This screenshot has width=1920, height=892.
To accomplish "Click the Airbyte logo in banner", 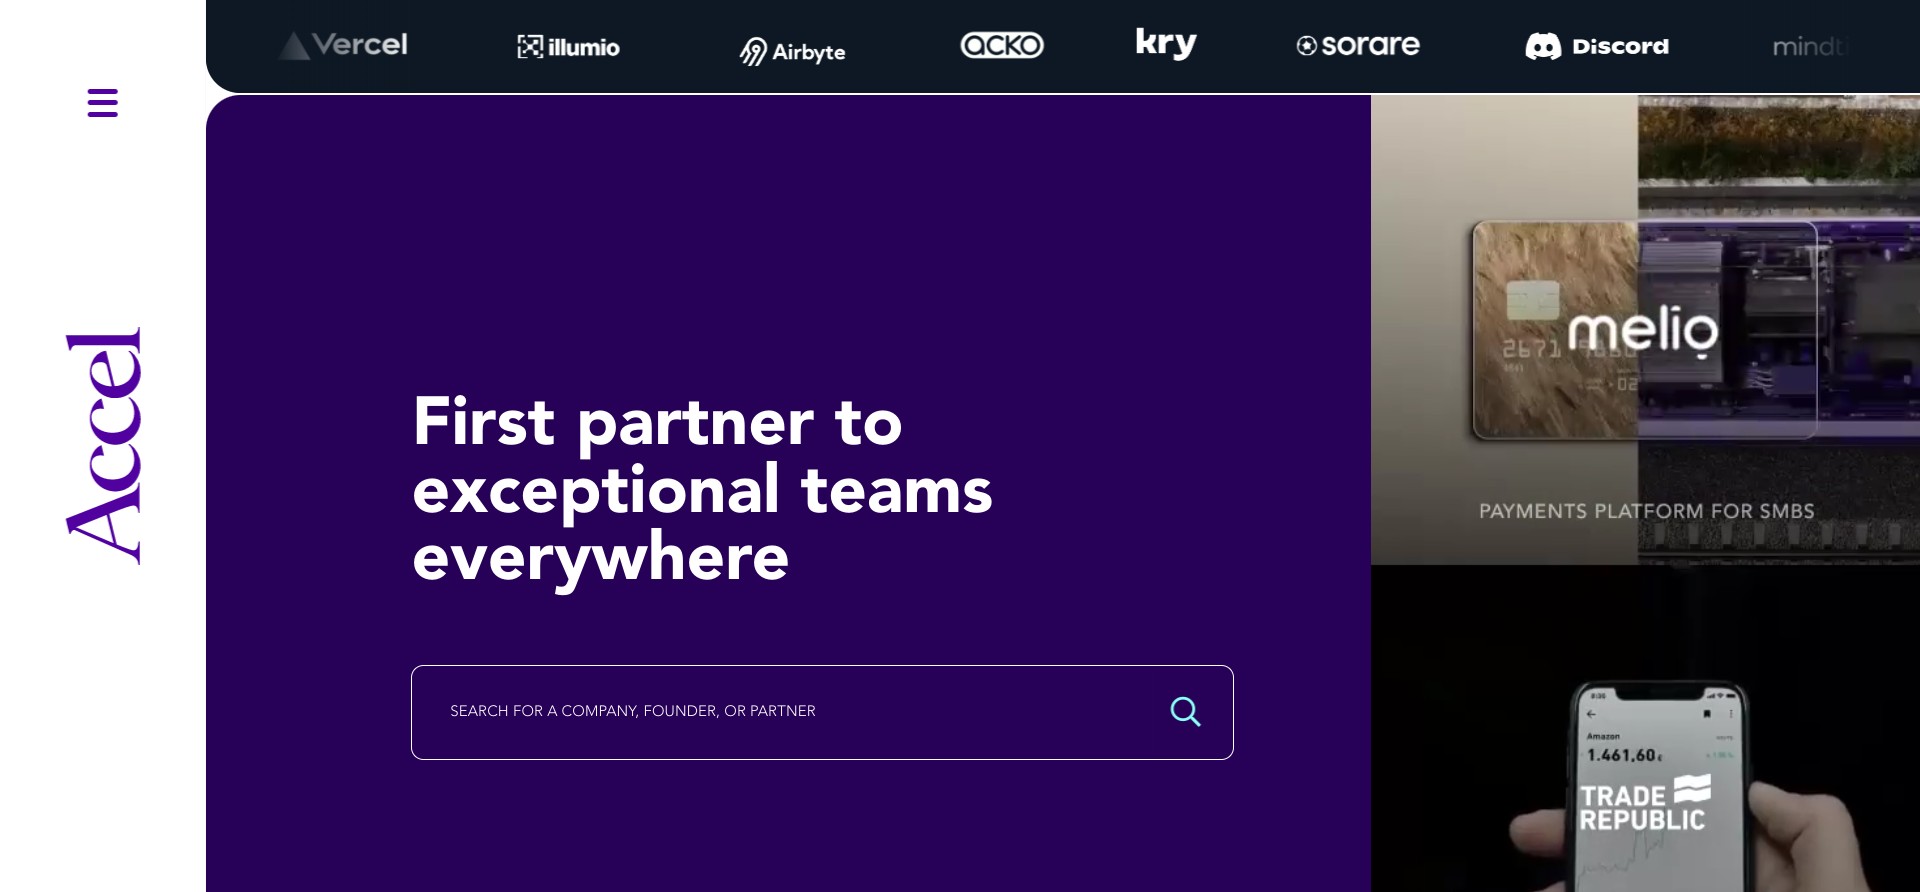I will click(x=792, y=51).
